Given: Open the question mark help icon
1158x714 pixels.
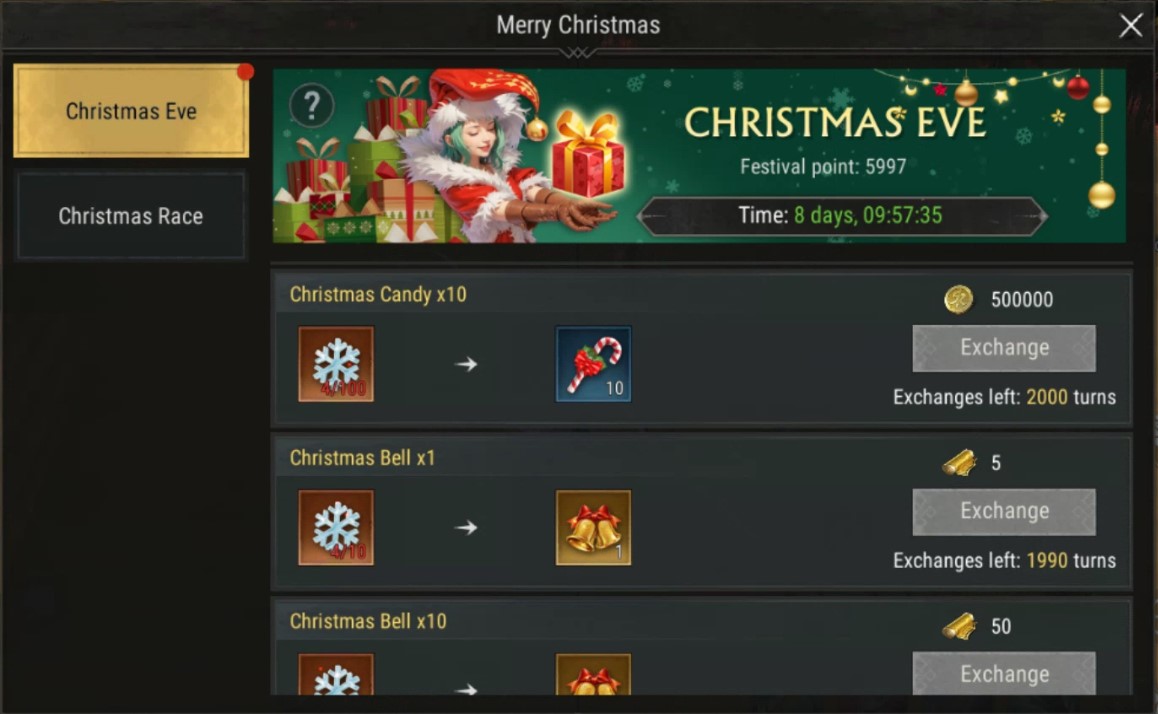Looking at the screenshot, I should coord(312,106).
